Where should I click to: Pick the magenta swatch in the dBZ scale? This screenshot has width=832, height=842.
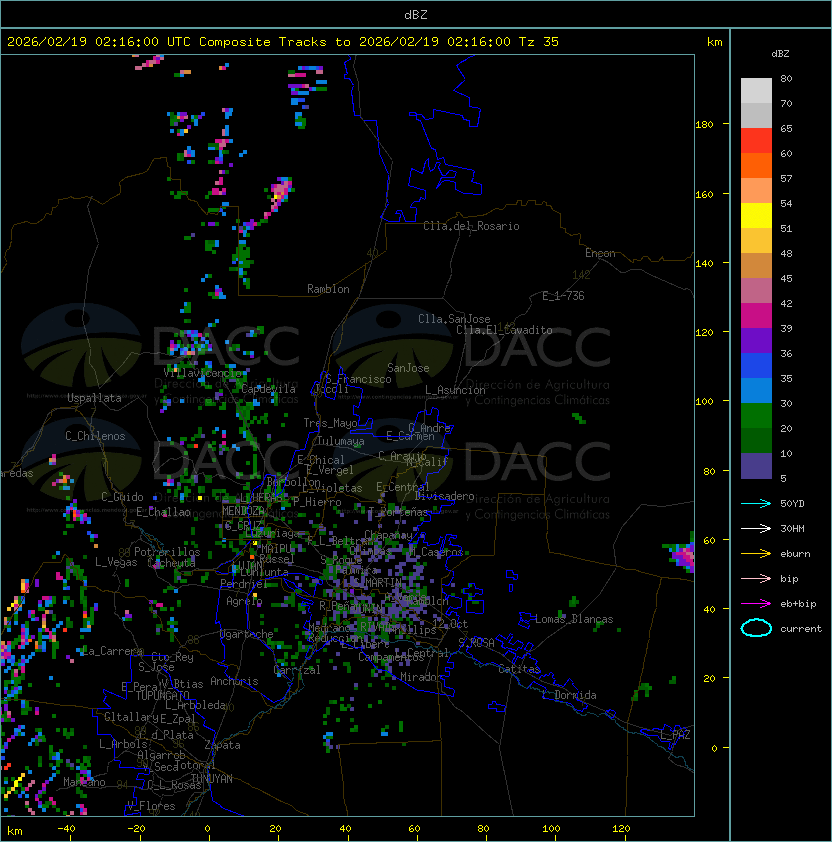point(756,316)
